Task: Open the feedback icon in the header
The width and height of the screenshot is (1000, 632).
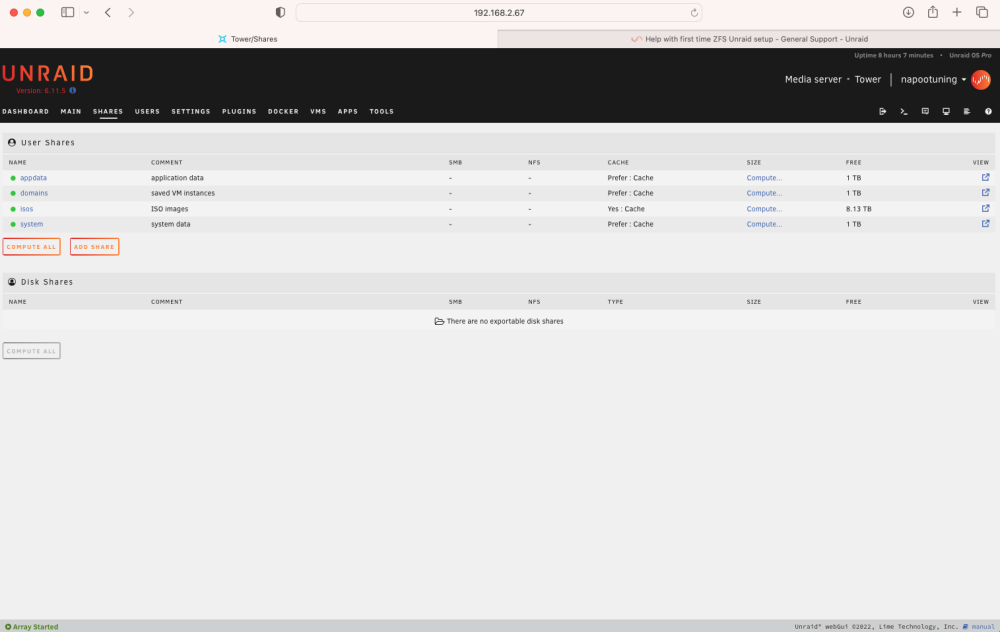Action: point(925,112)
